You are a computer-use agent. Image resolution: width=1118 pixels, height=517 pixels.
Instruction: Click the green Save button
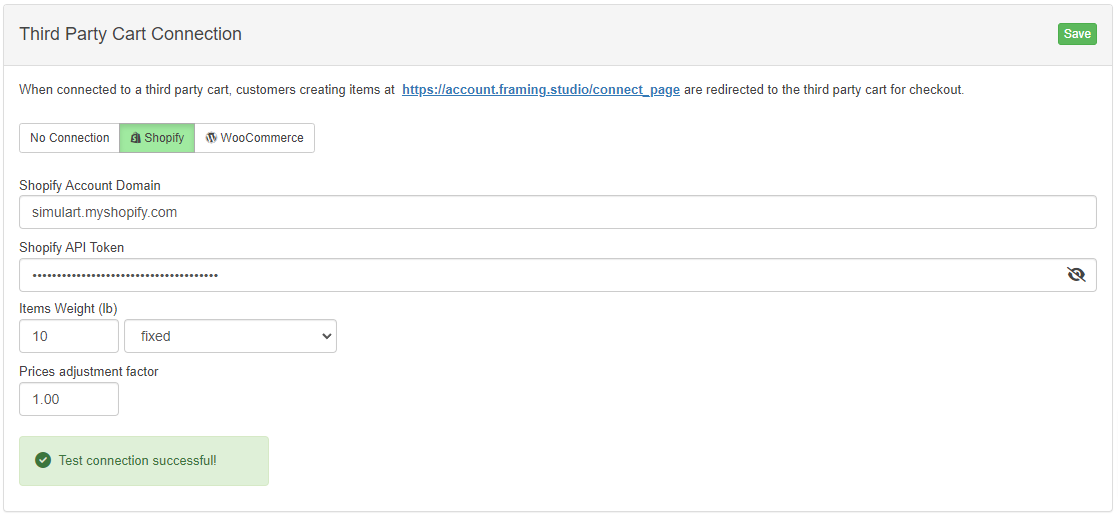1077,34
